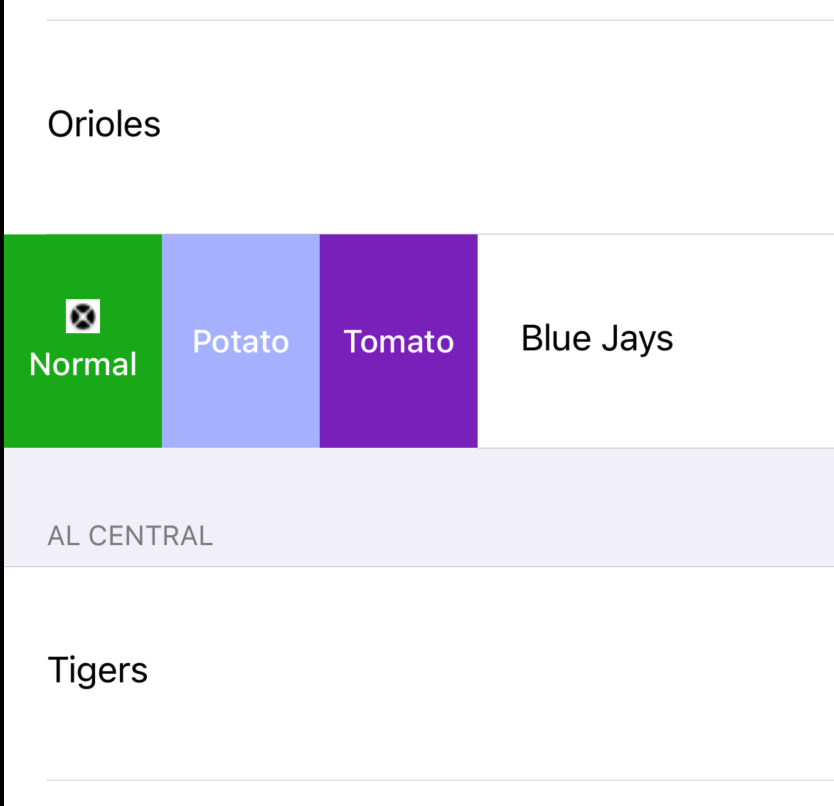The image size is (834, 806).
Task: Click the white Normal text label
Action: (x=83, y=364)
